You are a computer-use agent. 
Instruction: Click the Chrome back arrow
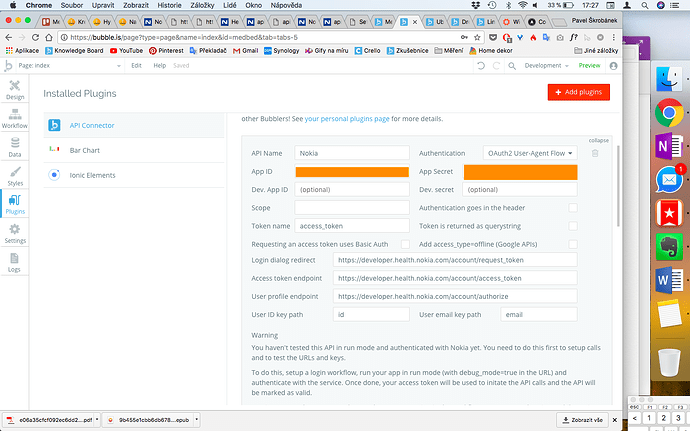[9, 37]
